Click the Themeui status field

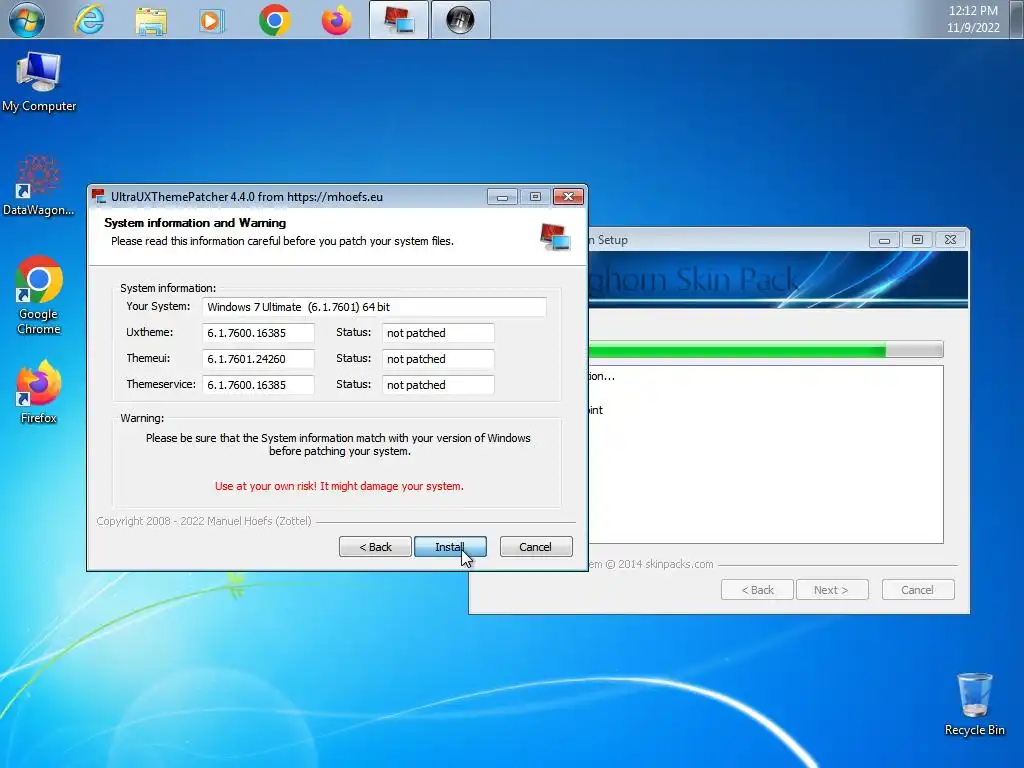coord(438,359)
